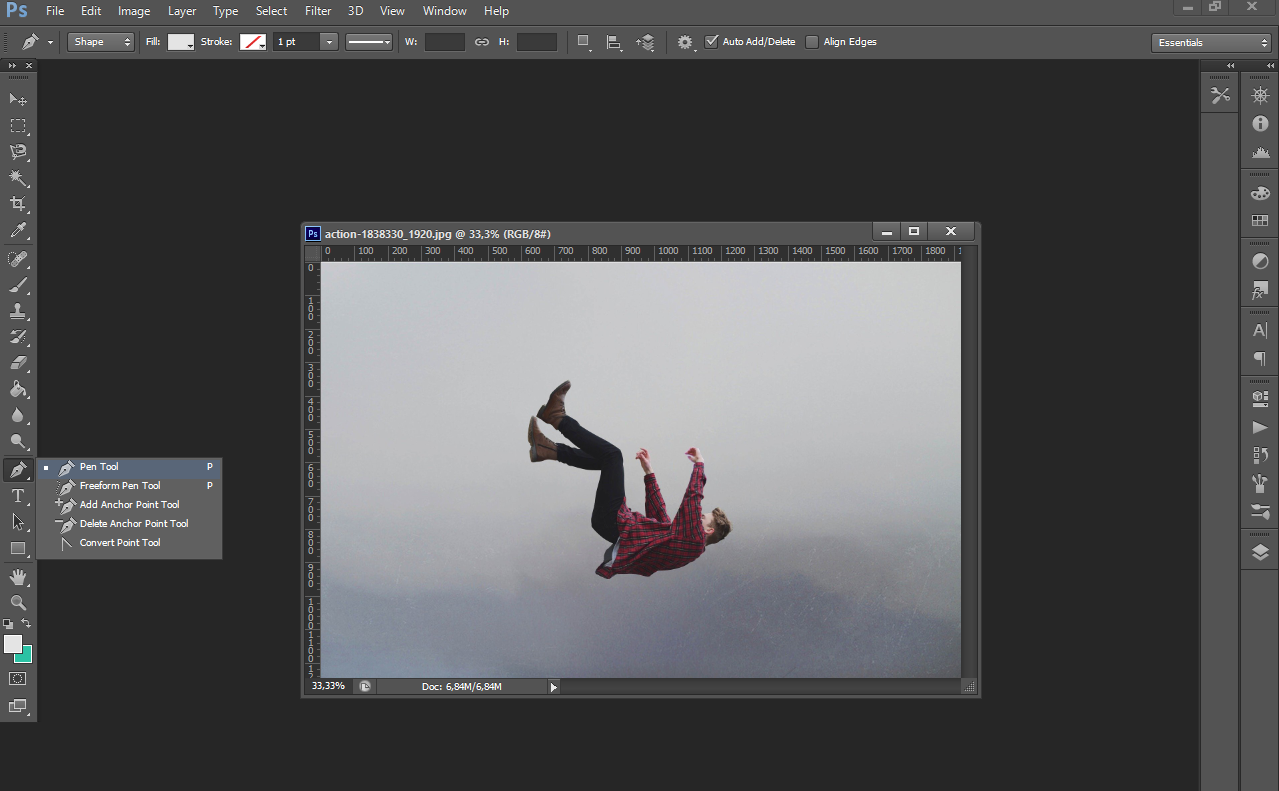Enable Align Edges checkbox
The image size is (1279, 791).
pyautogui.click(x=812, y=42)
